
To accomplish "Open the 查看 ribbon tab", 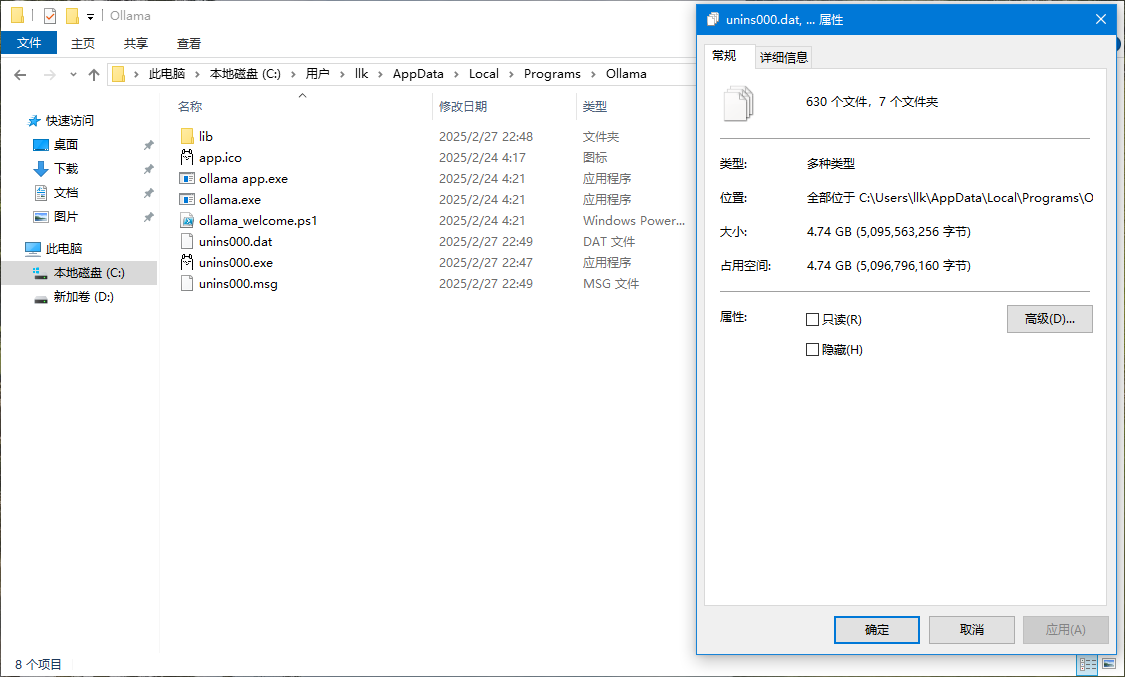I will coord(189,43).
